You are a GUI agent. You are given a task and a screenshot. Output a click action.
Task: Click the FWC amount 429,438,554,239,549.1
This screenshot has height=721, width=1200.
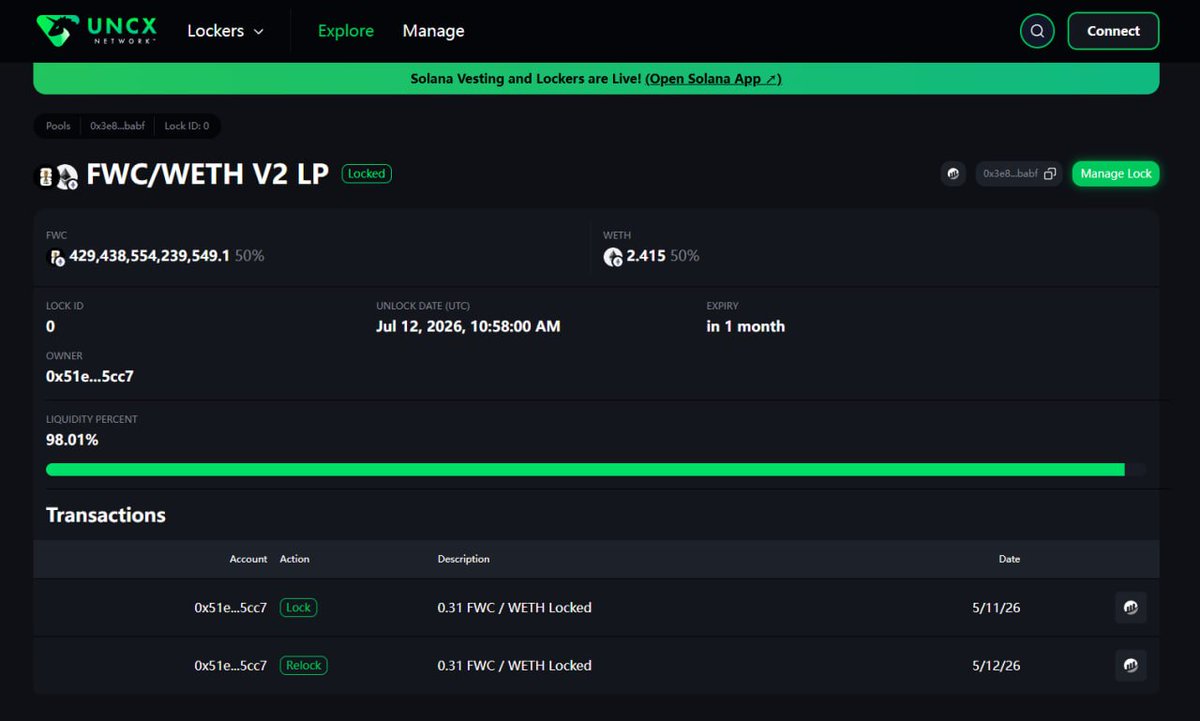click(x=149, y=256)
